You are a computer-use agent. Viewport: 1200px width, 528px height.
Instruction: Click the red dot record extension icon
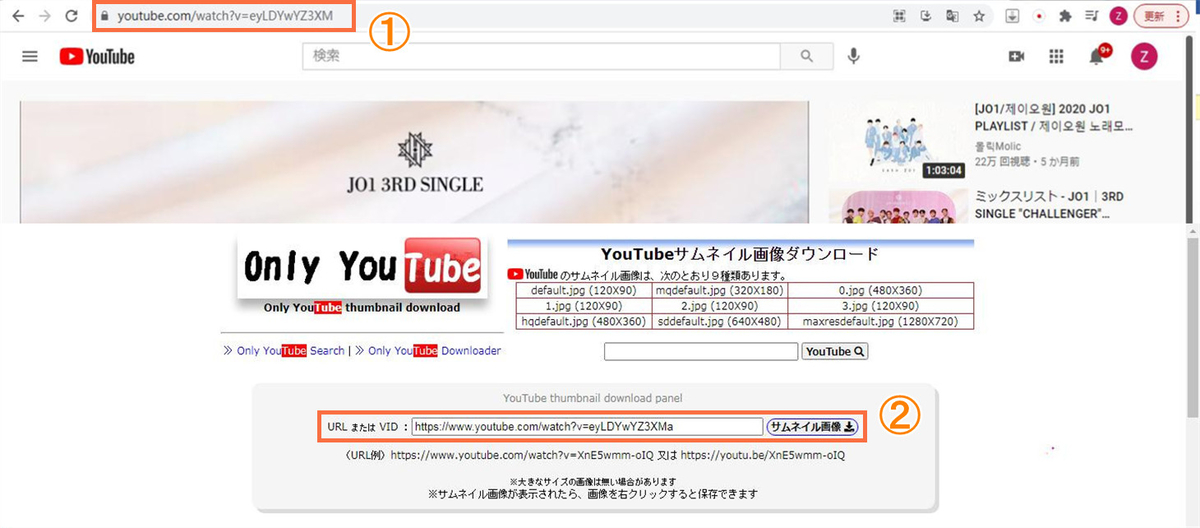coord(1039,16)
